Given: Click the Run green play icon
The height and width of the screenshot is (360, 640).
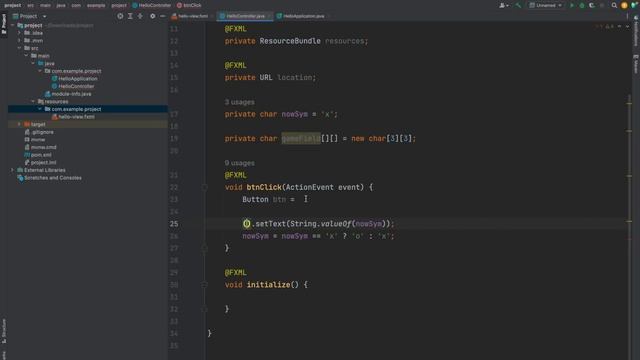Looking at the screenshot, I should [572, 5].
